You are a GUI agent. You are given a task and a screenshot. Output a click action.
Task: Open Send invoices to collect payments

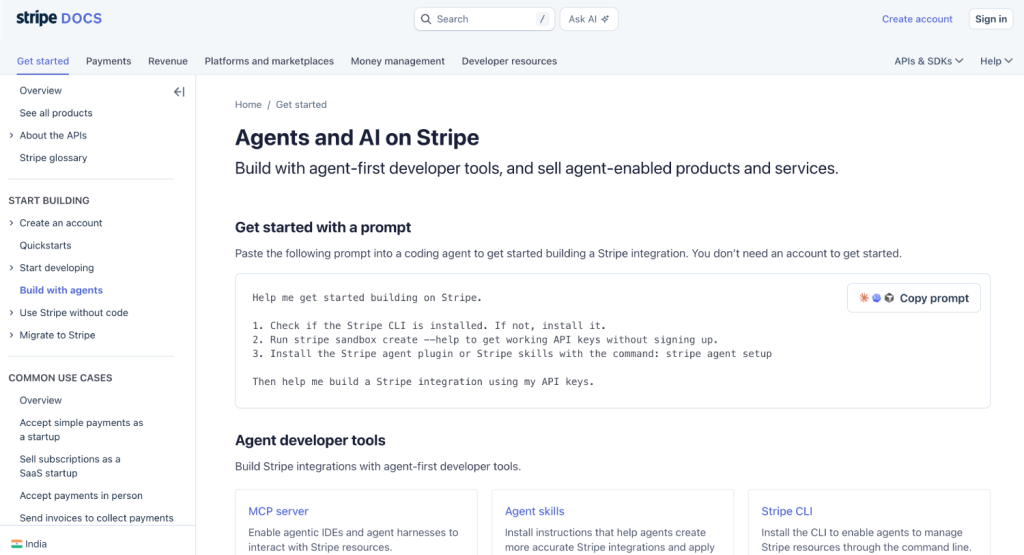click(x=97, y=518)
